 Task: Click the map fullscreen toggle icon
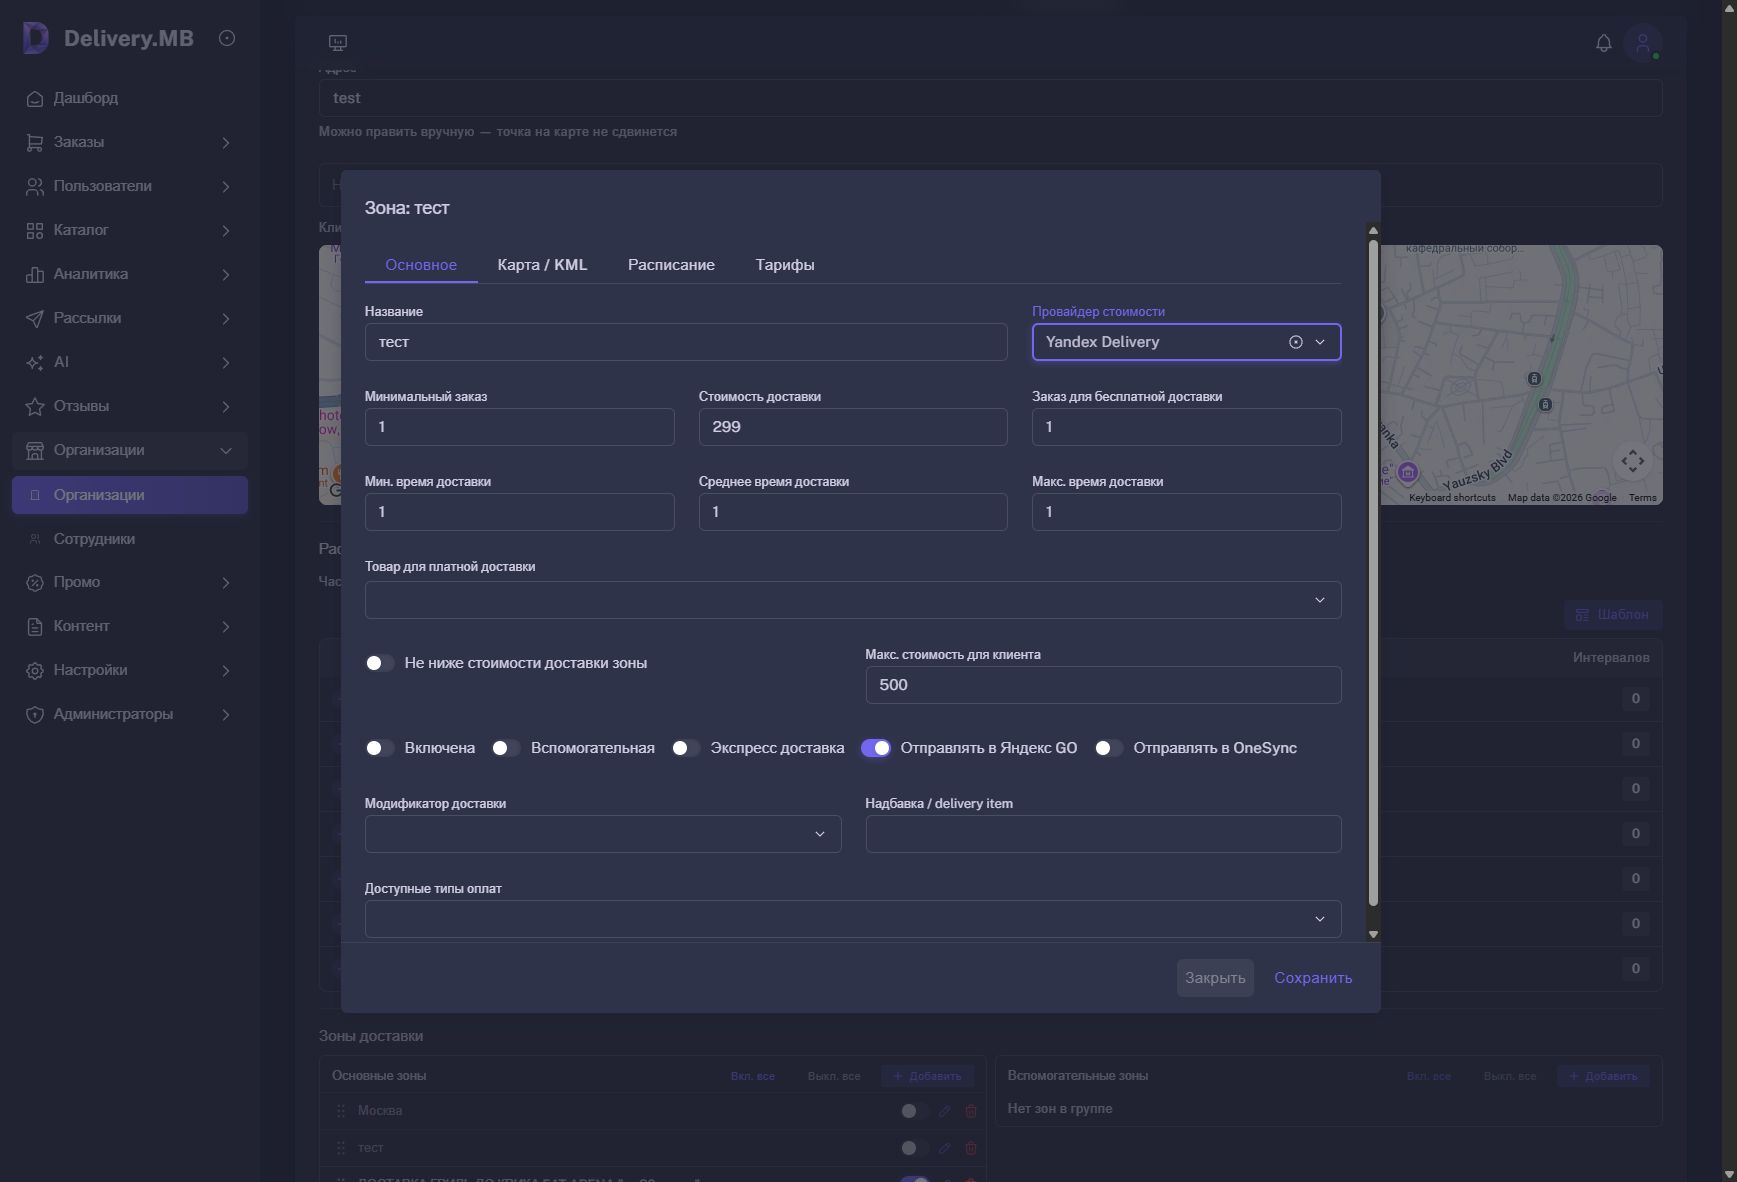pos(1632,461)
